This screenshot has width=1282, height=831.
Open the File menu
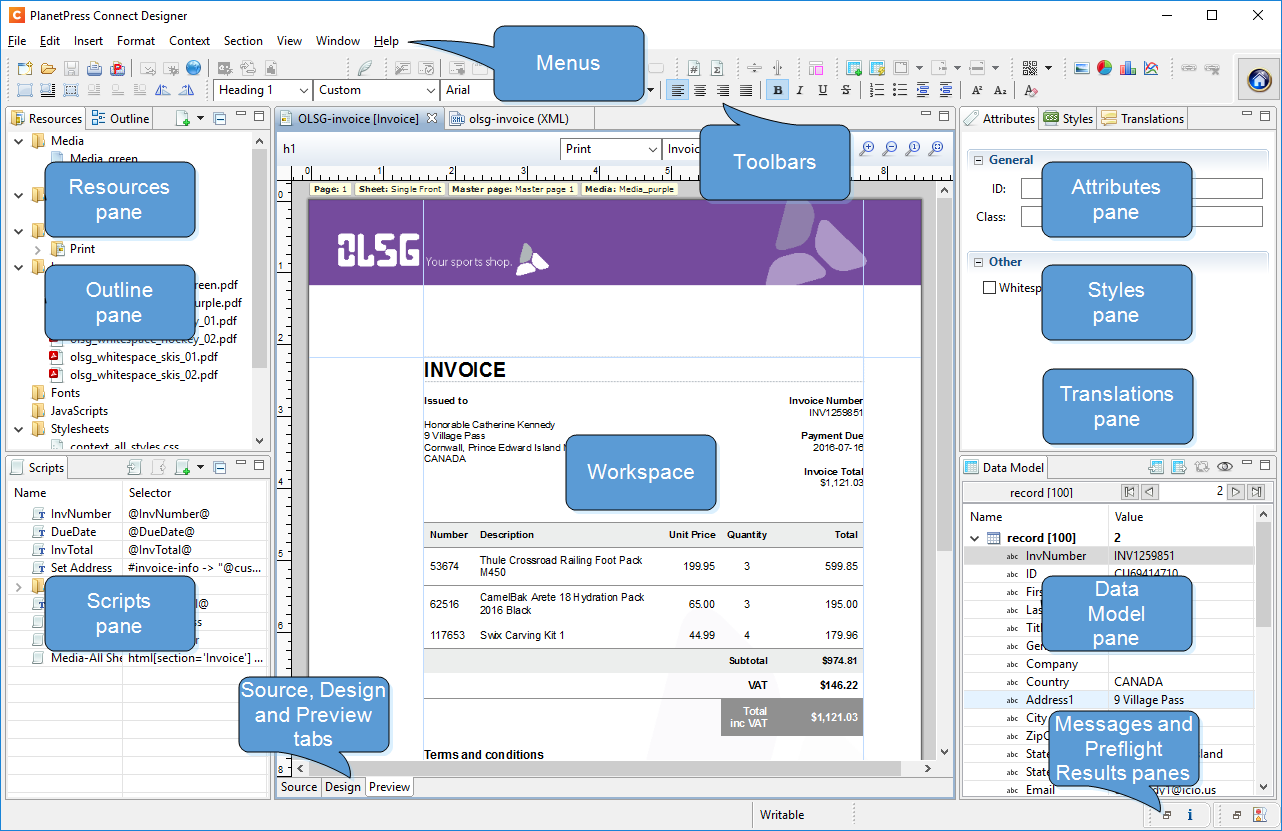(17, 41)
